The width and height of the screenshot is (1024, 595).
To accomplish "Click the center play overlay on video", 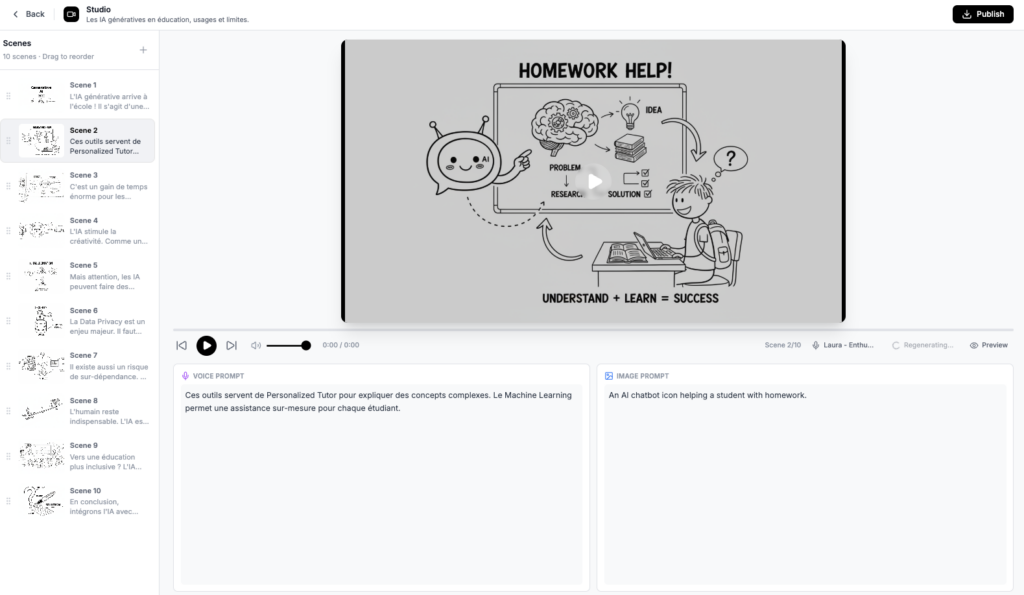I will pos(594,181).
